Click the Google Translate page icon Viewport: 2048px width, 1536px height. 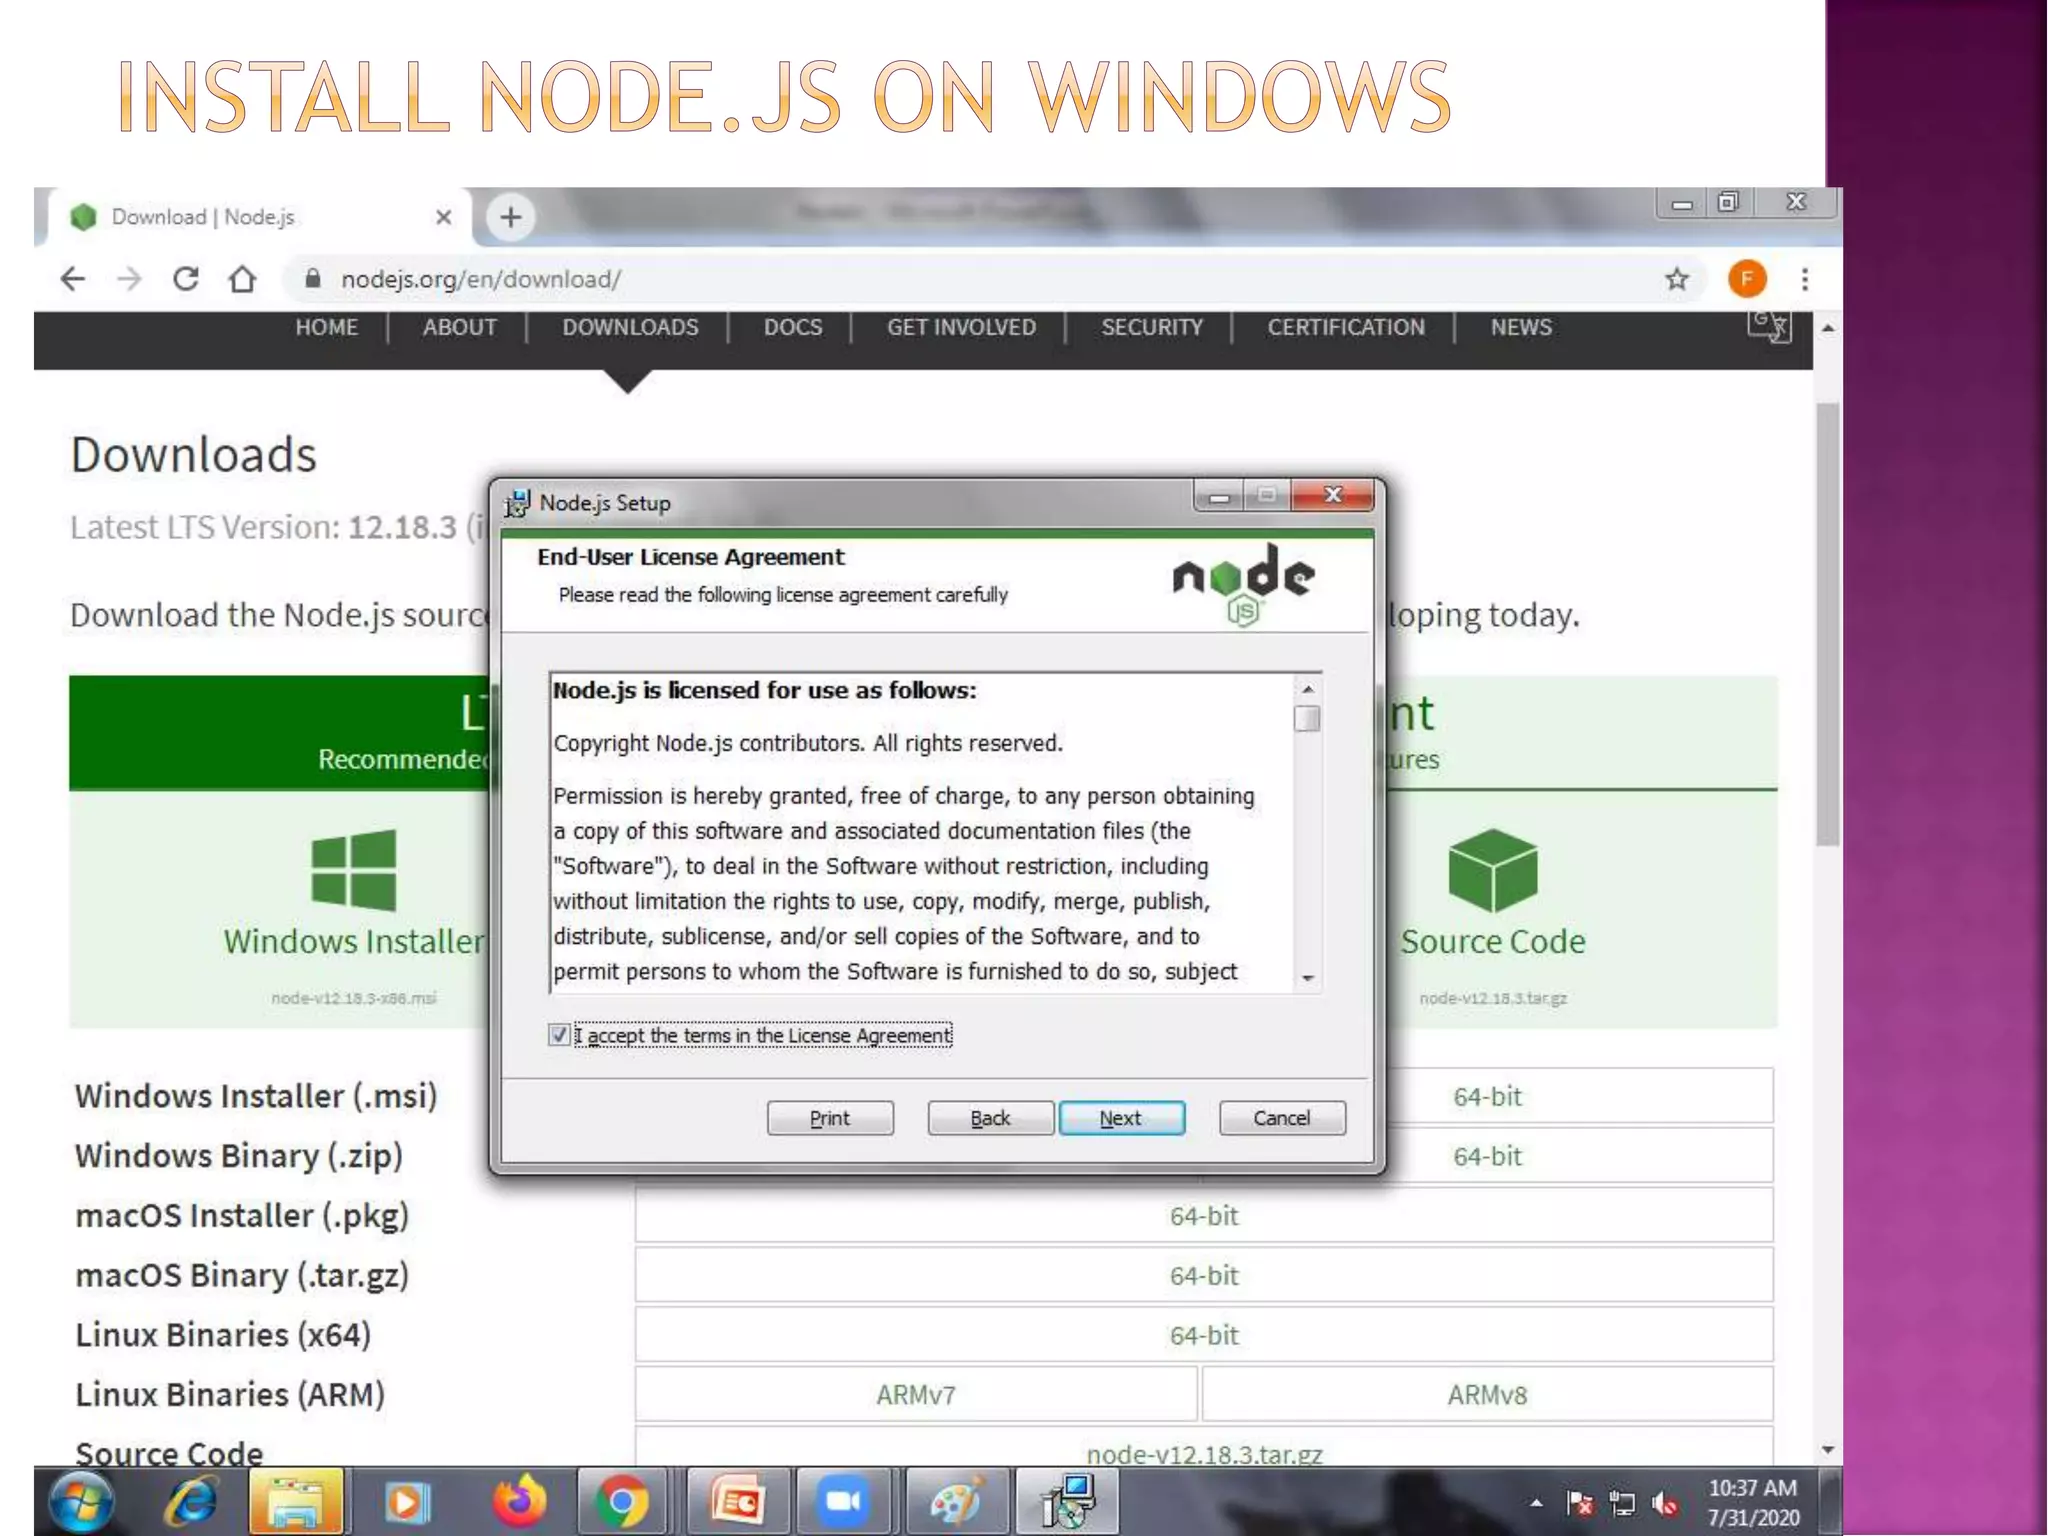point(1768,326)
